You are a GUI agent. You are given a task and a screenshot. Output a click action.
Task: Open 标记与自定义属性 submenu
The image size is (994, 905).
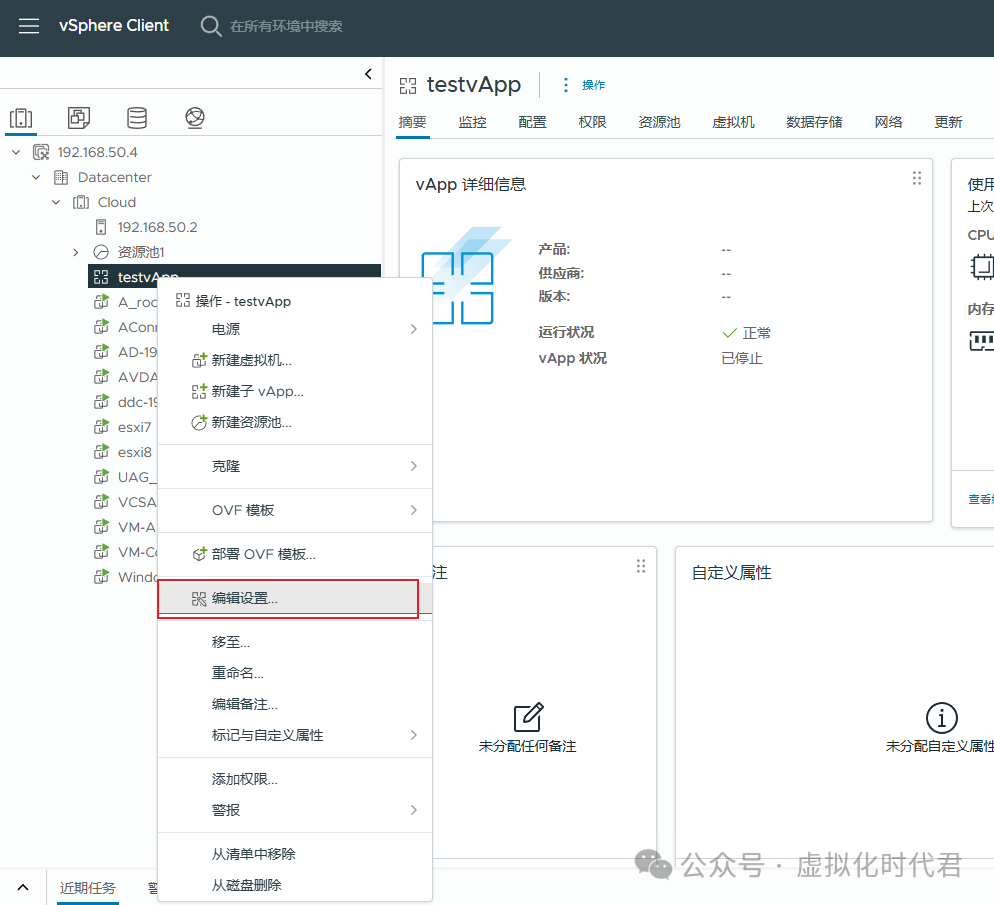[295, 735]
